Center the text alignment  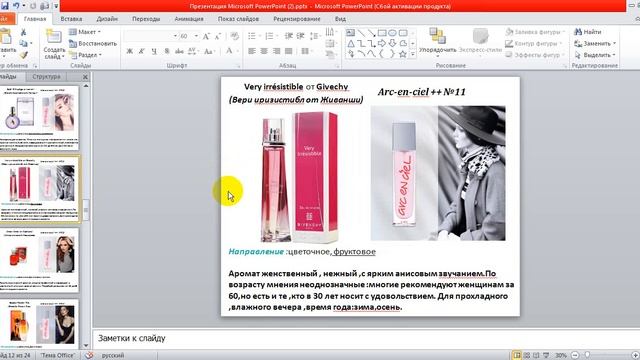[x=264, y=51]
